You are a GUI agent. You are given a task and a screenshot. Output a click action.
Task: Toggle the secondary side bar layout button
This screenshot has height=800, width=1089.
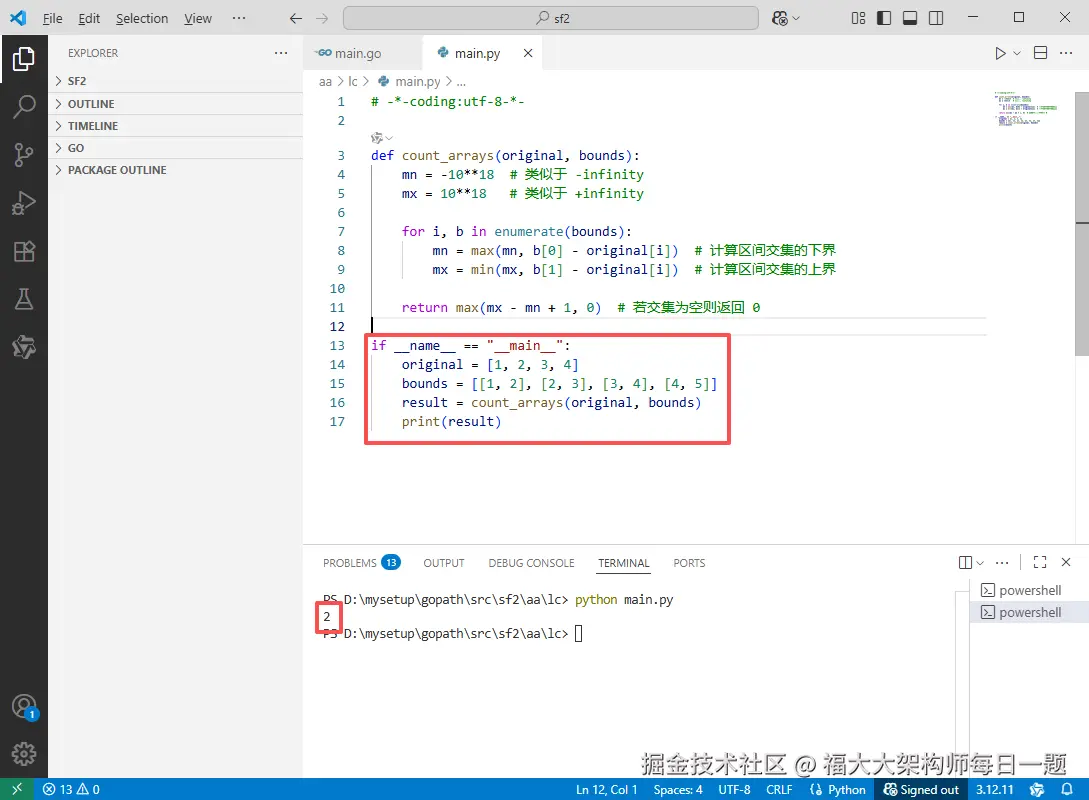(936, 18)
